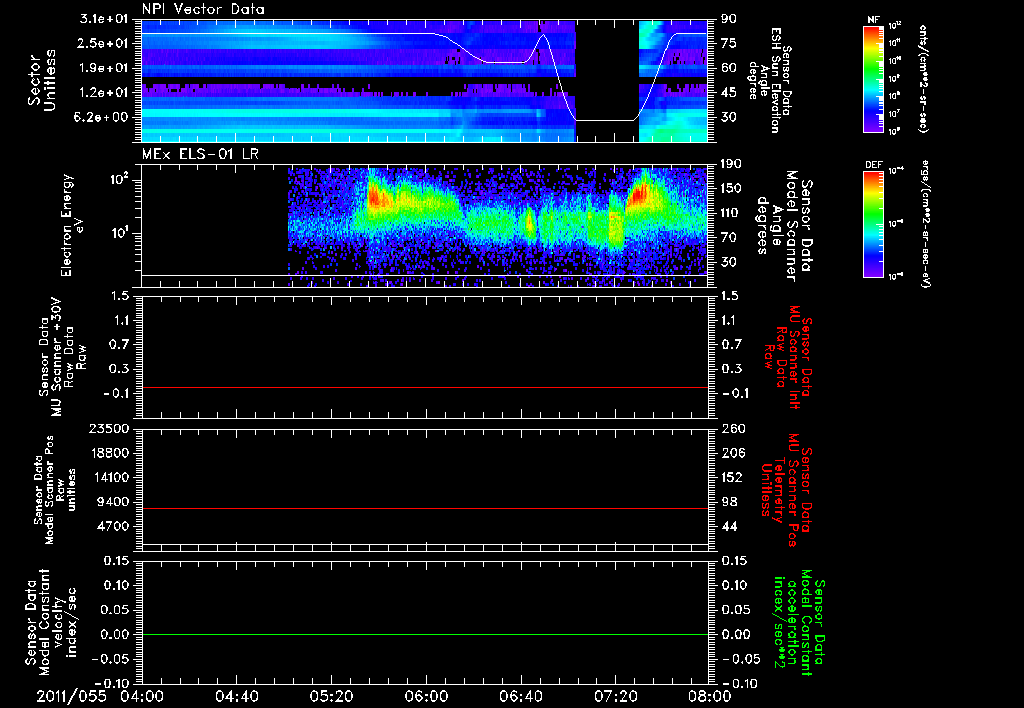Click the "10¹" electron energy tick label

tap(123, 232)
